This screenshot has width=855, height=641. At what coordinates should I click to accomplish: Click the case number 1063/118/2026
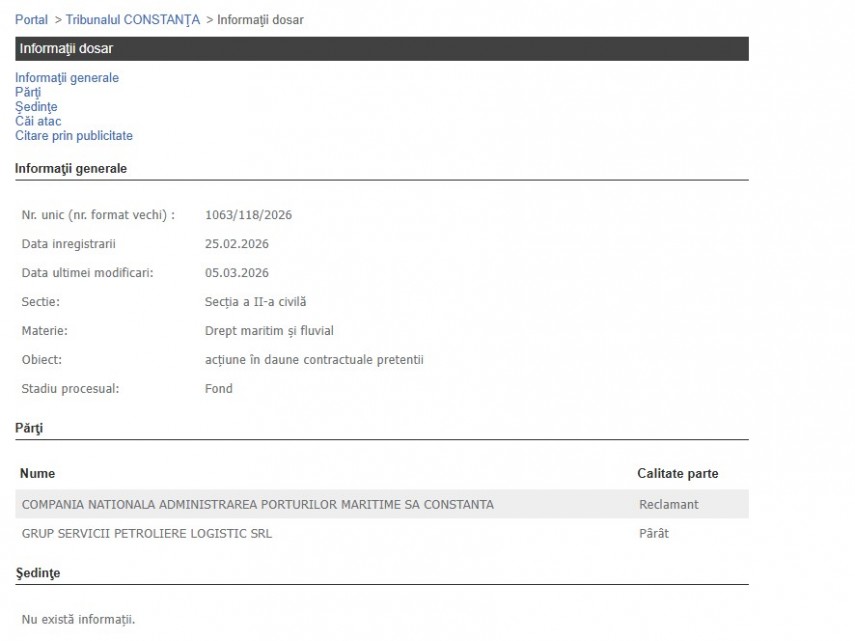click(x=248, y=215)
